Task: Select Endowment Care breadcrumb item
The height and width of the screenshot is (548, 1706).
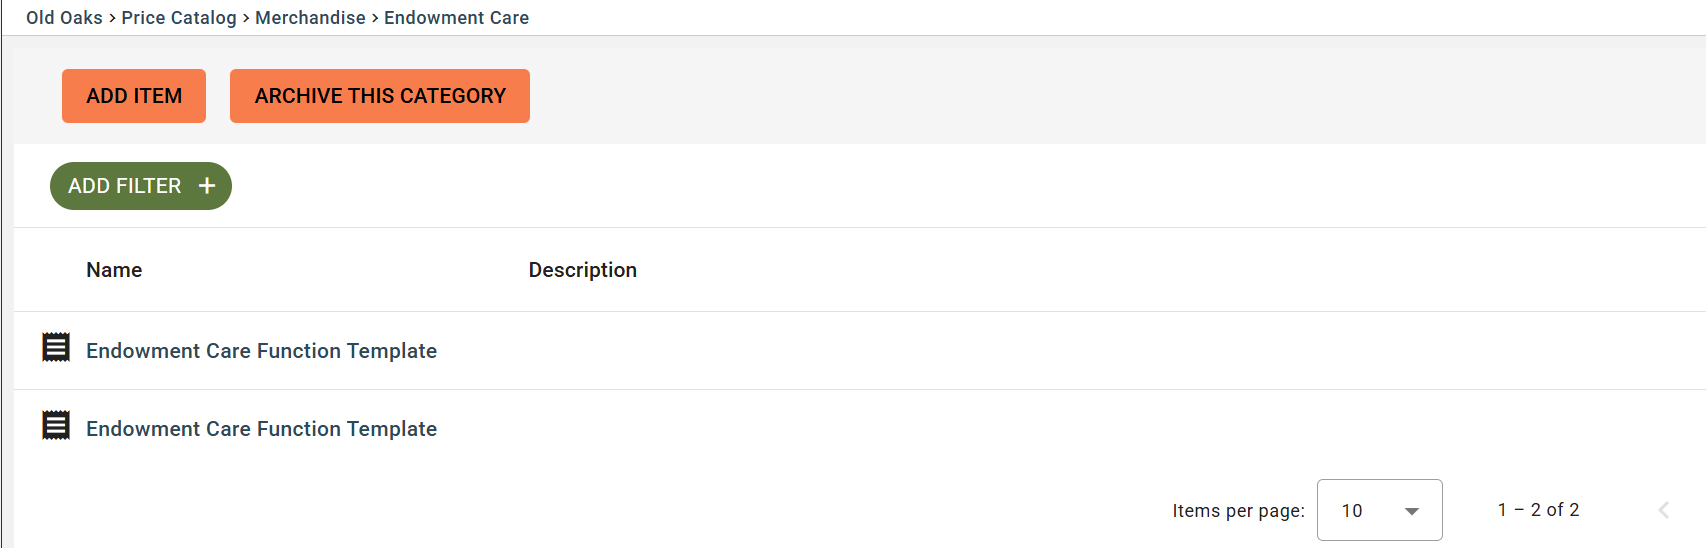Action: pos(456,18)
